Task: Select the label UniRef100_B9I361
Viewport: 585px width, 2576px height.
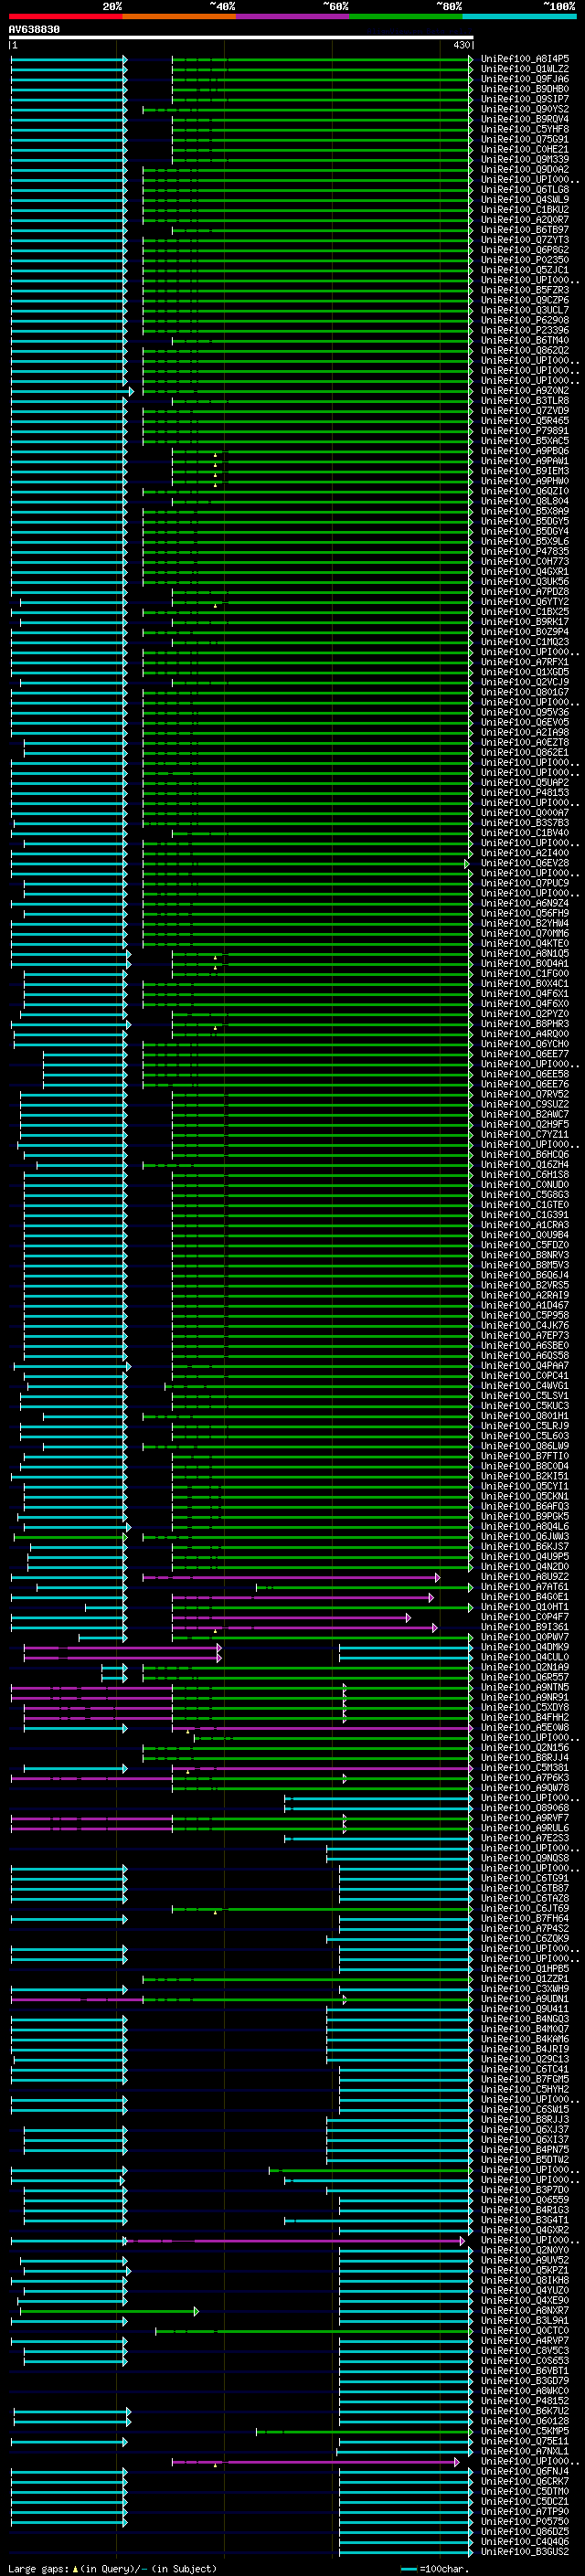Action: coord(524,1627)
